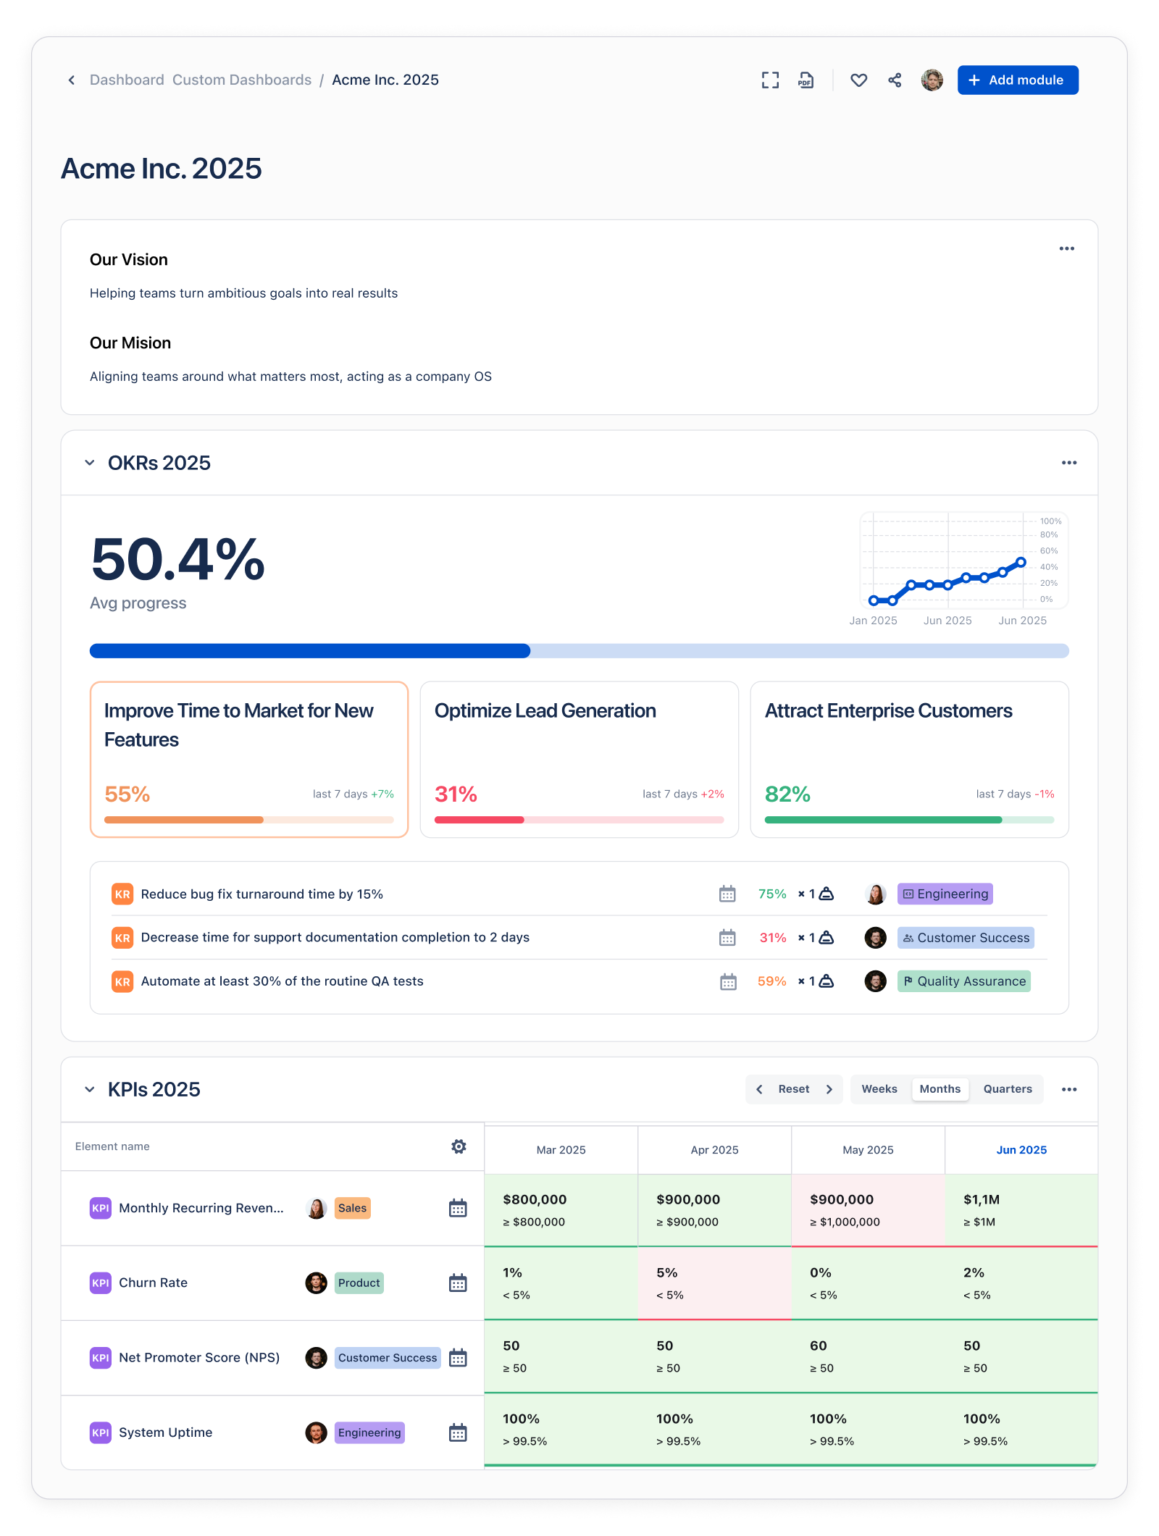Open Churn Rate KPI
The image size is (1159, 1536).
coord(153,1283)
